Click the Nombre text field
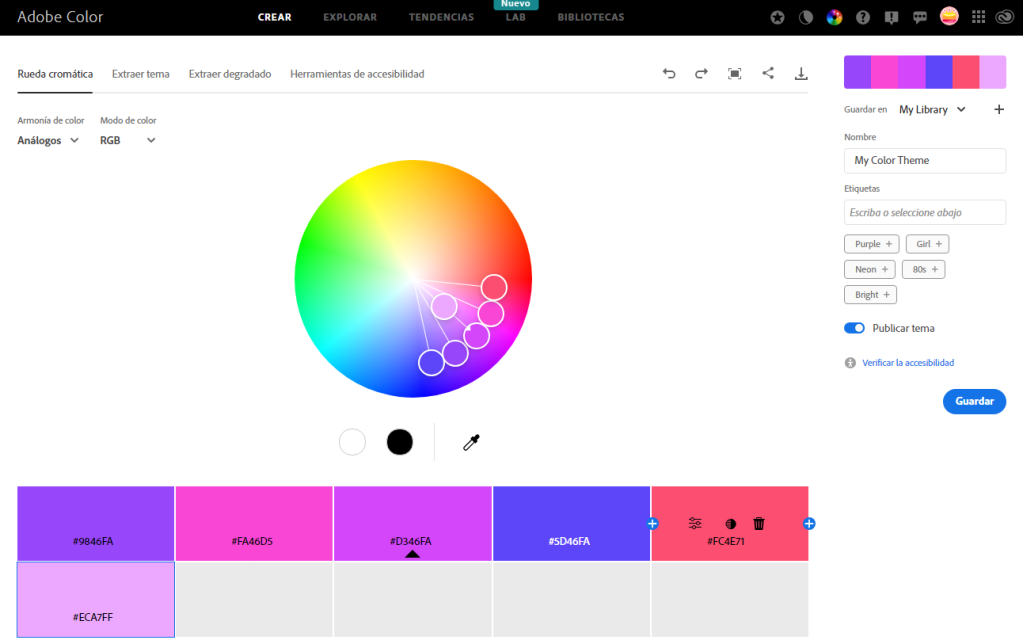Viewport: 1023px width, 644px height. 924,160
